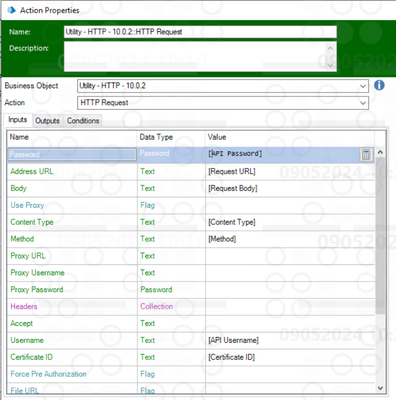The width and height of the screenshot is (396, 400).
Task: Click the [Content Type] value
Action: pyautogui.click(x=232, y=222)
